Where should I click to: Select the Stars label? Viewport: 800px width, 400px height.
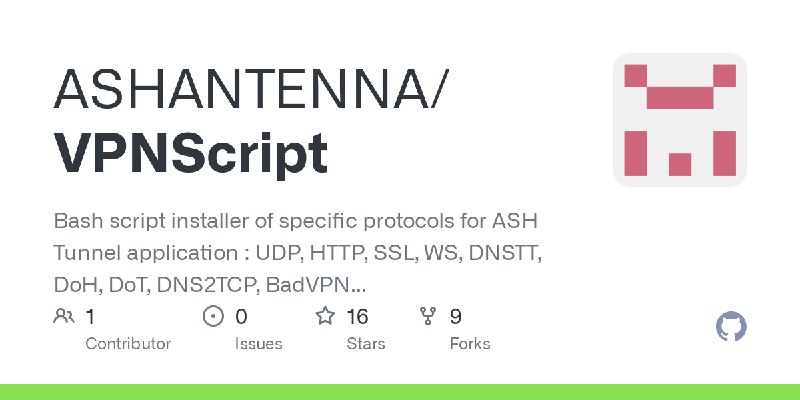366,344
